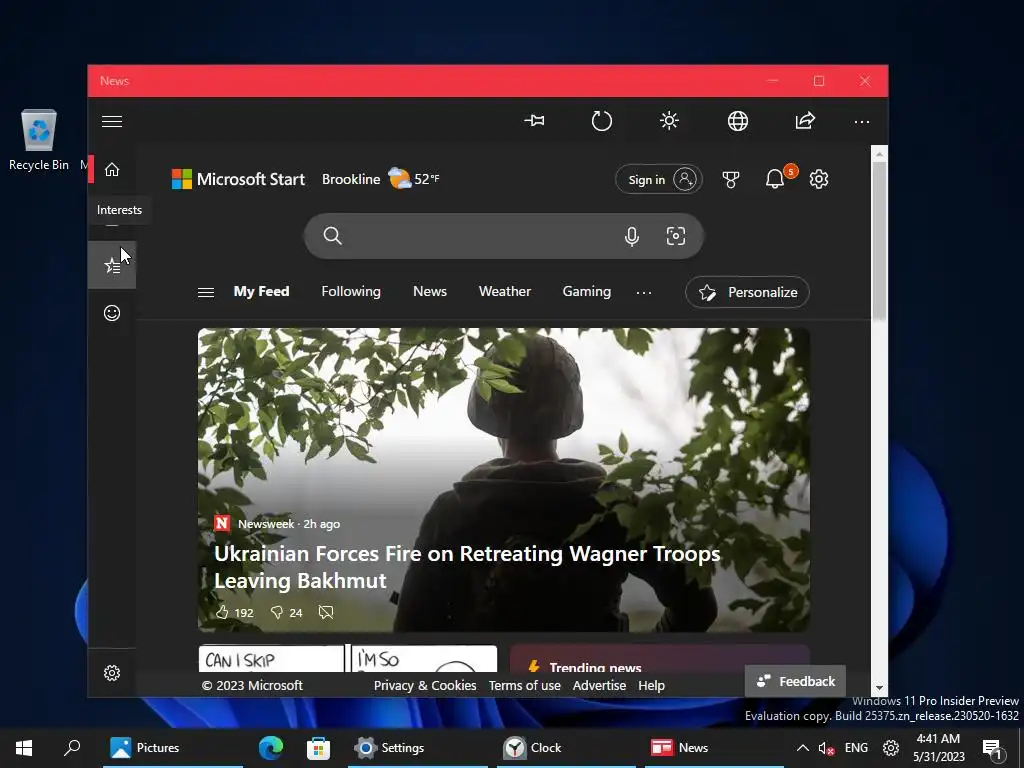Screen dimensions: 1024x768
Task: Open the Advertise footer link
Action: (600, 686)
